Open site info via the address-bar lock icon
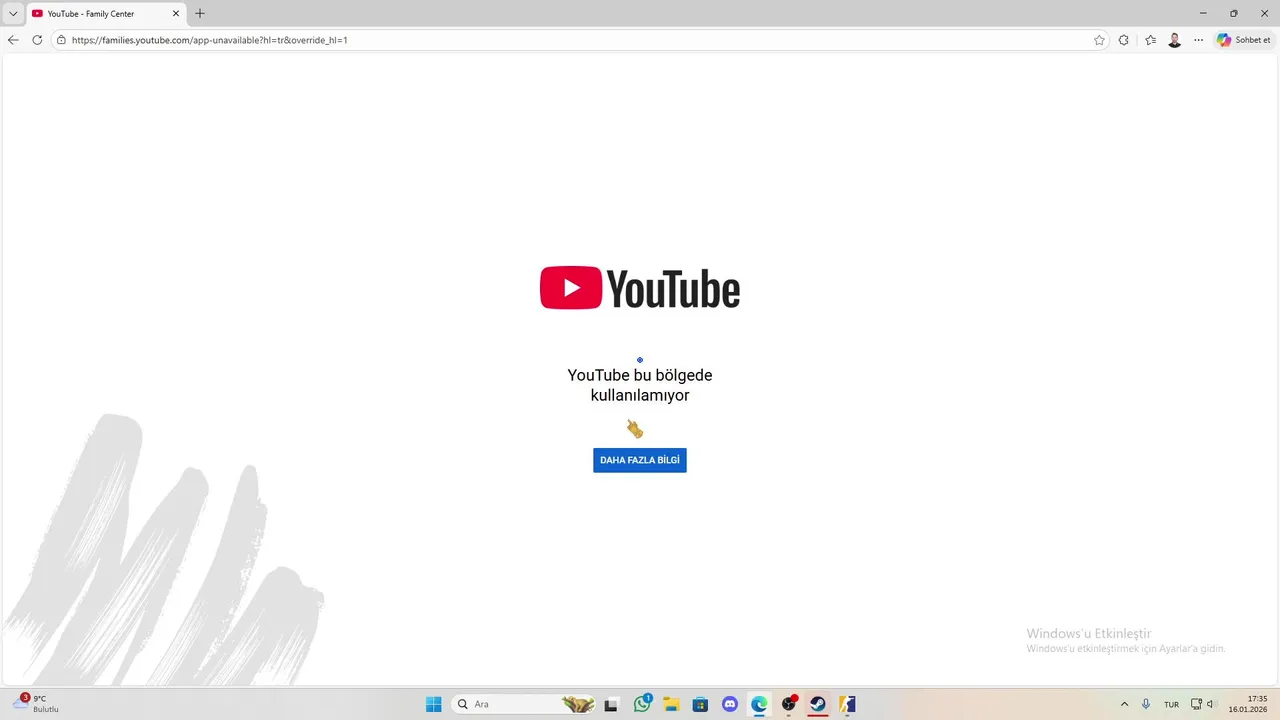This screenshot has width=1280, height=720. 61,40
